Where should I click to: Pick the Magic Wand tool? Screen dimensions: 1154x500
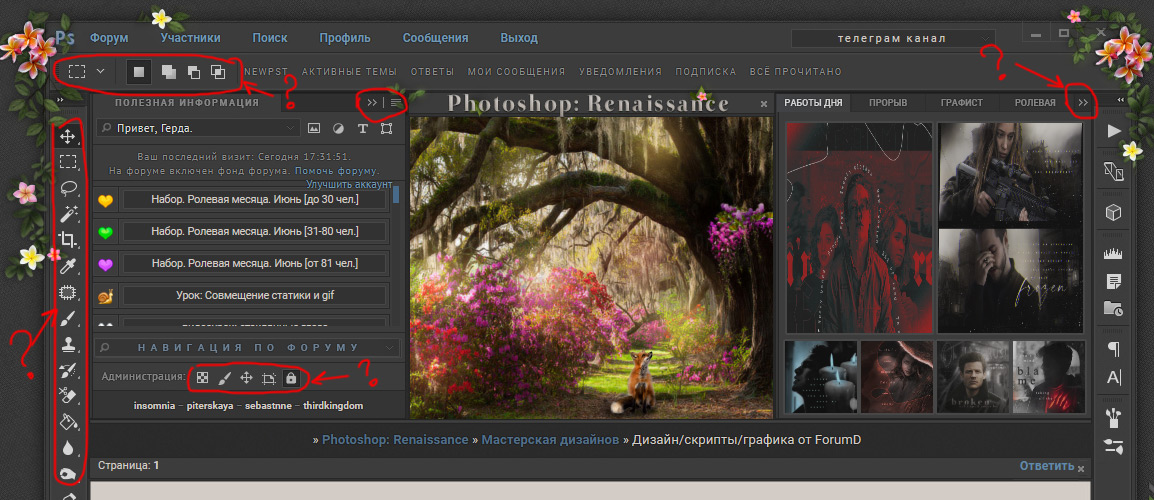click(68, 213)
